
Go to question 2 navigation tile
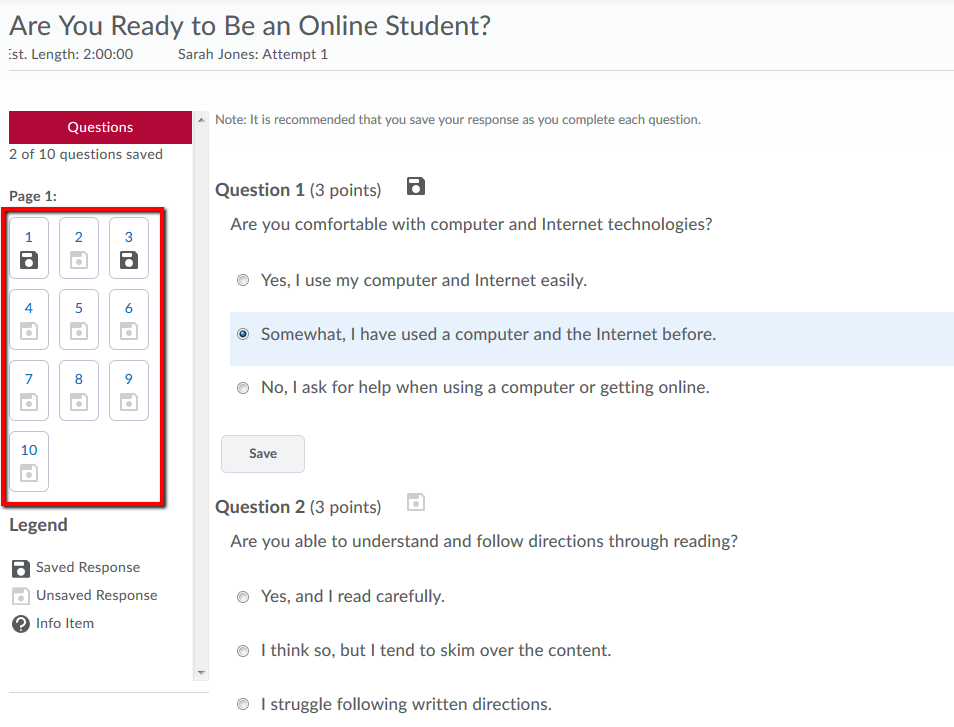point(79,248)
